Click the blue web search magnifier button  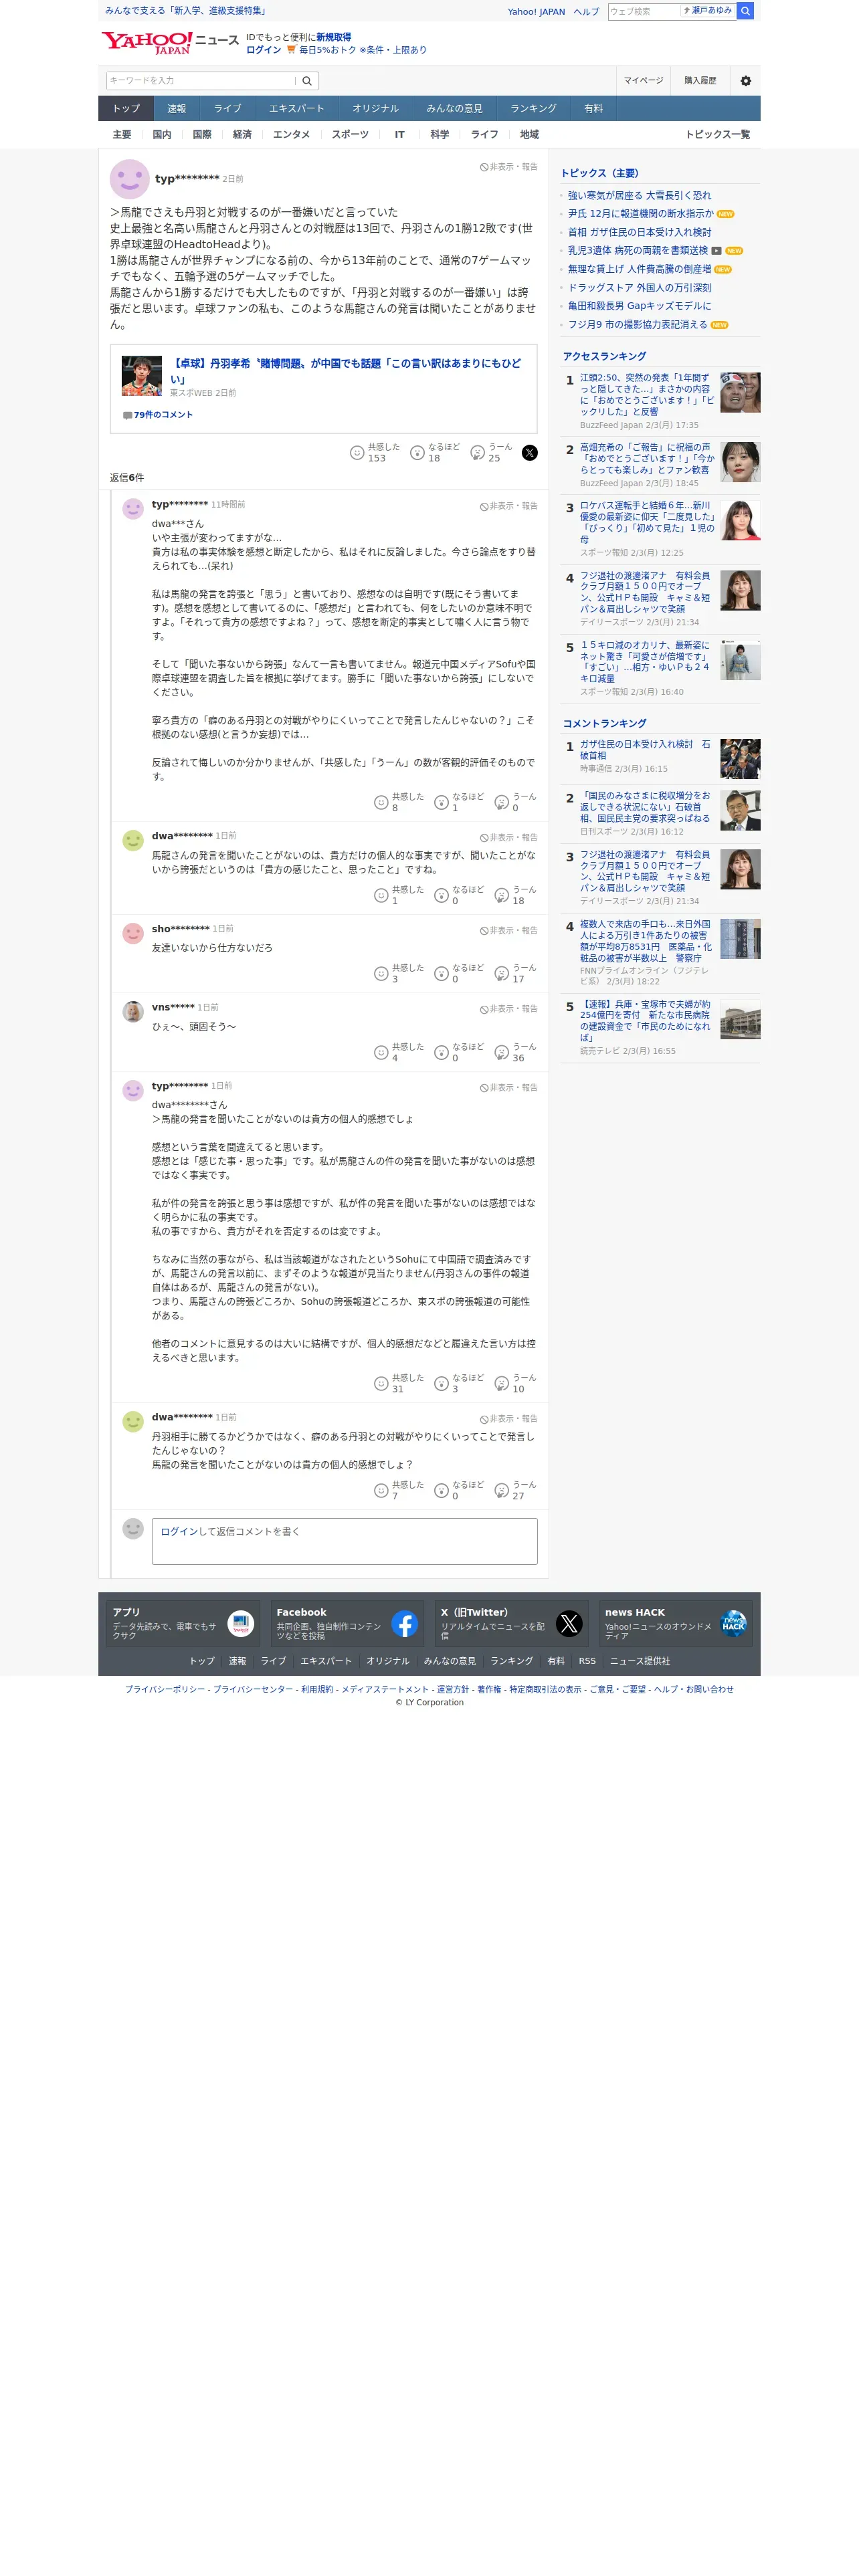pos(745,11)
